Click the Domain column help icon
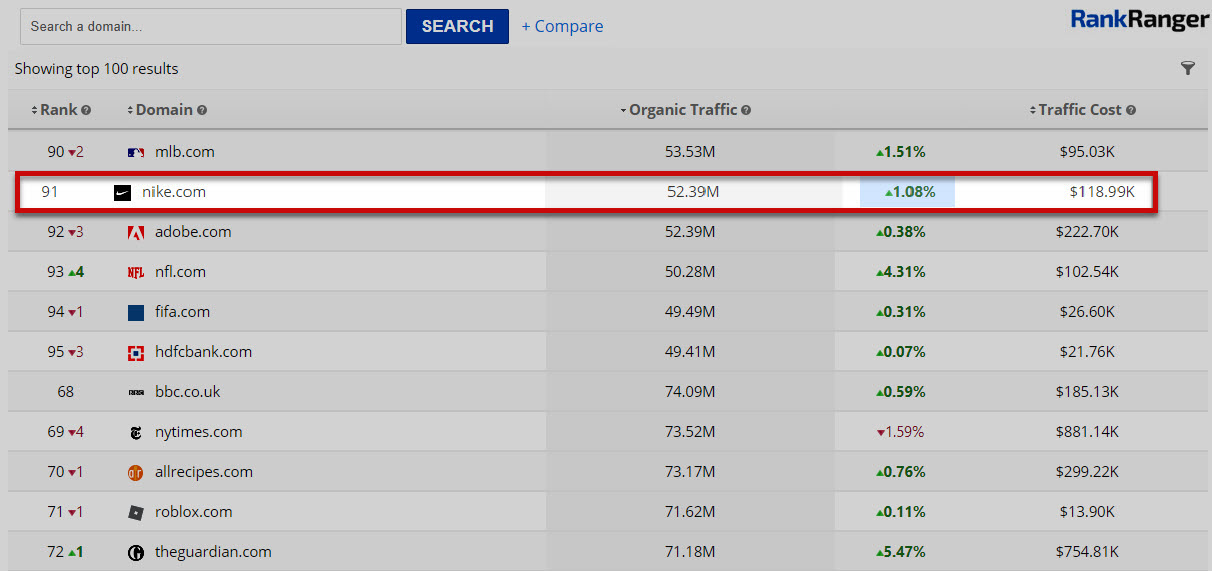The width and height of the screenshot is (1212, 571). tap(202, 110)
